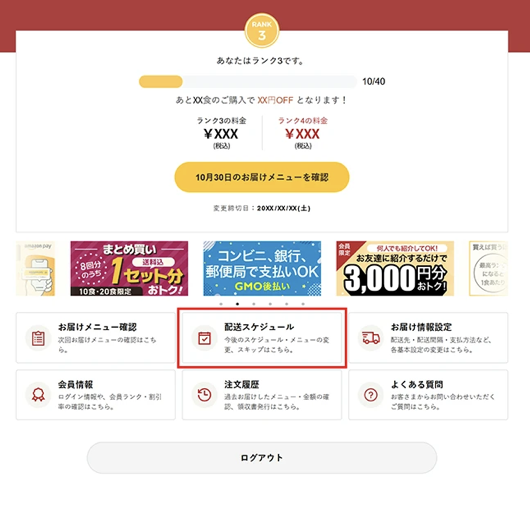The width and height of the screenshot is (530, 512).
Task: Click the delivery truck icon
Action: pyautogui.click(x=370, y=338)
